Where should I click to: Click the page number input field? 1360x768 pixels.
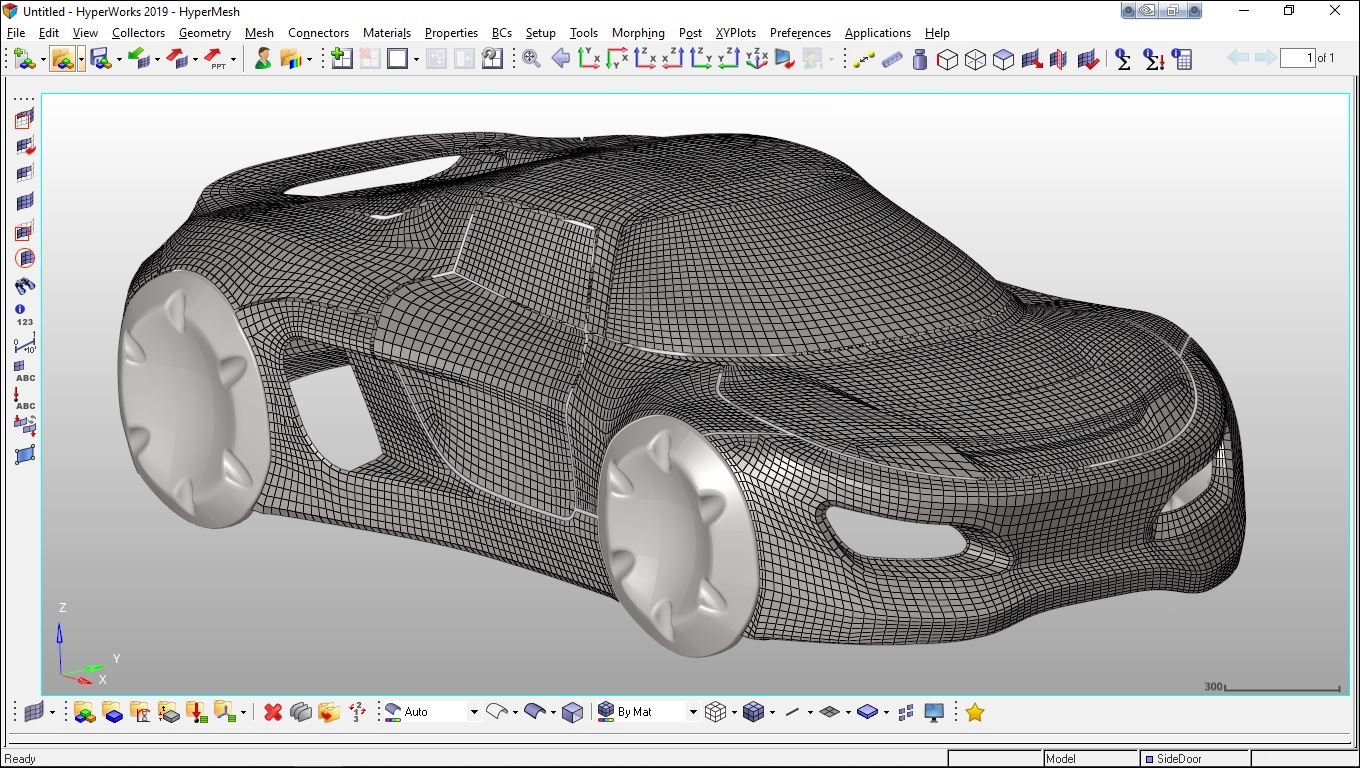coord(1297,58)
